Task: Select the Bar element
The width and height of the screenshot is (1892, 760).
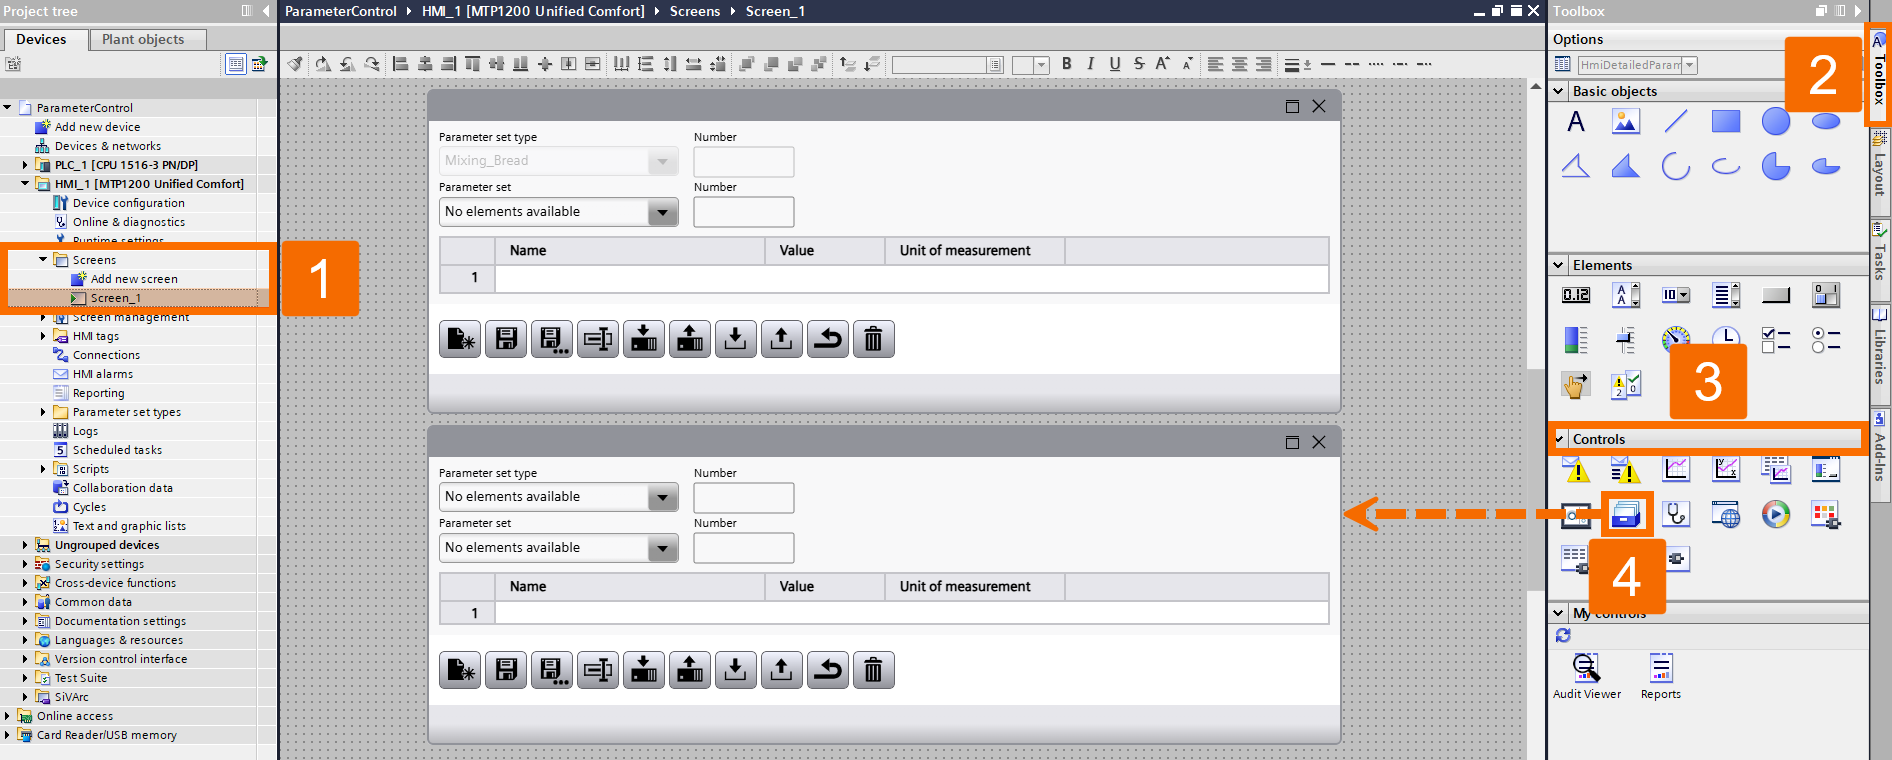Action: 1576,340
